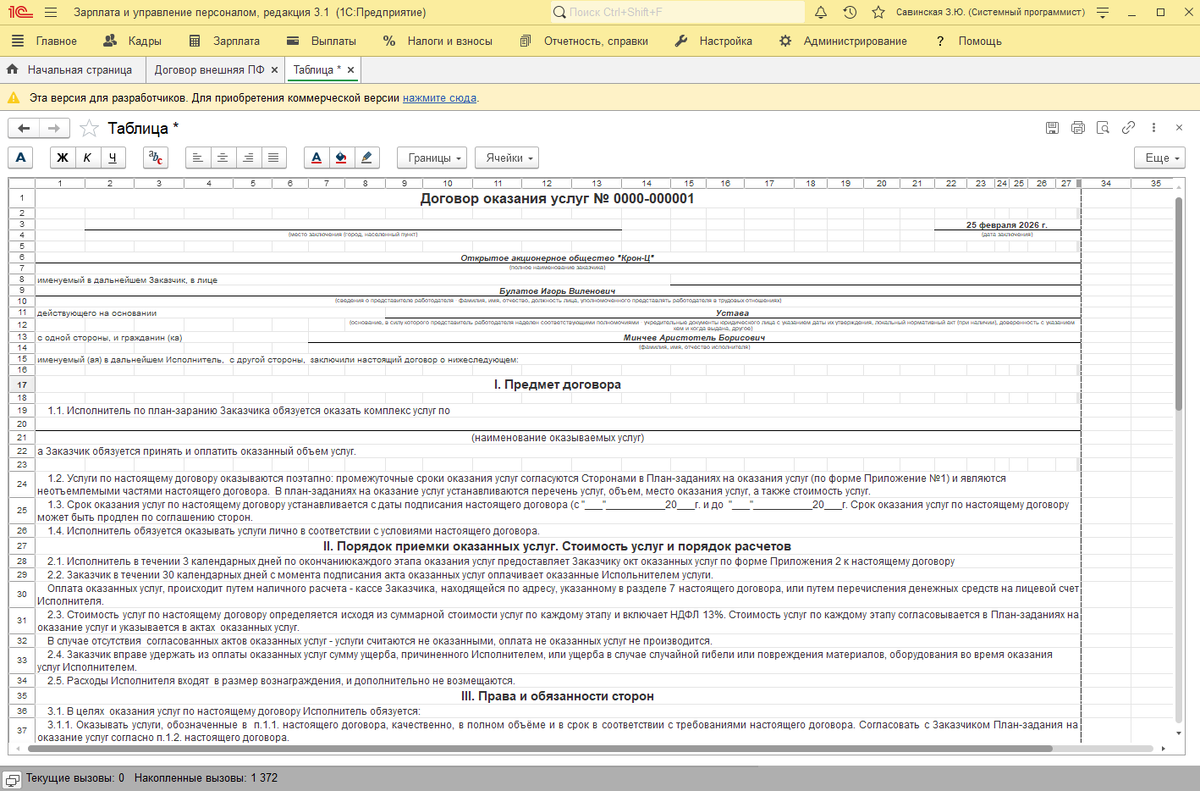Select cell Открытое акционерное общество "Крон-Ц"
The width and height of the screenshot is (1200, 791).
557,258
